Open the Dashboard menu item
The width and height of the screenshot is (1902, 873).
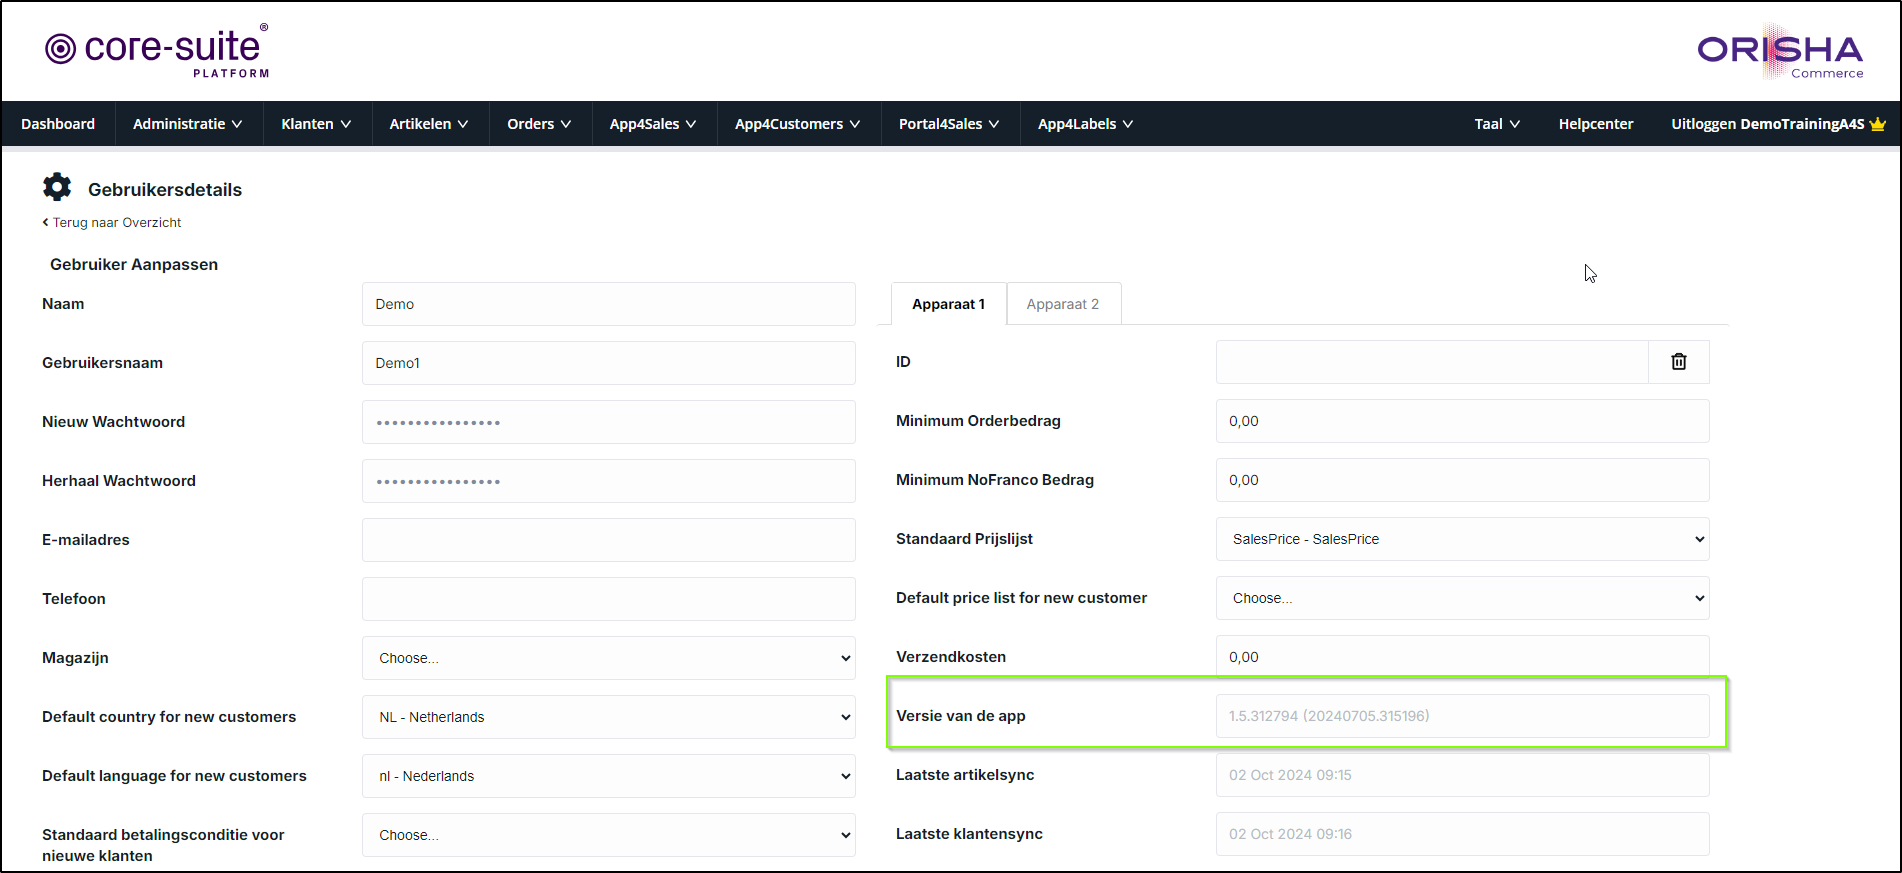click(x=58, y=124)
